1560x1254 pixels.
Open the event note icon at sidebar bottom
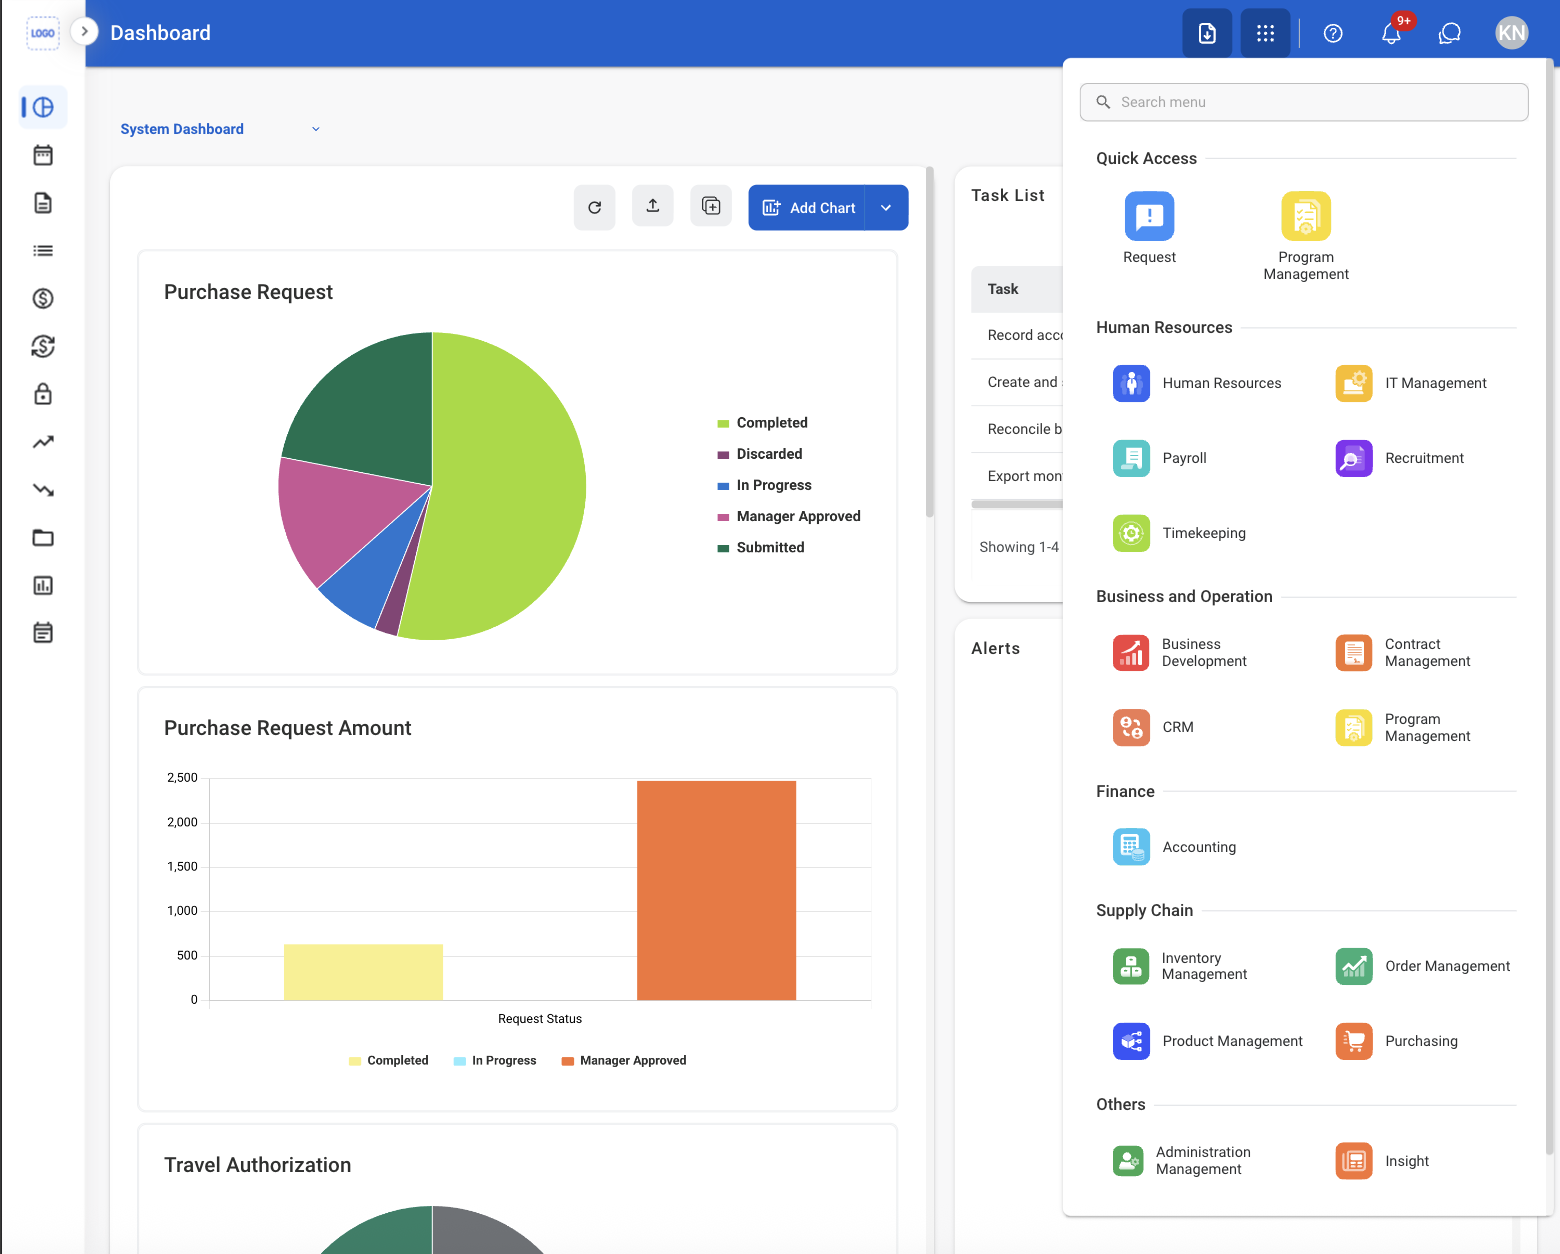43,632
